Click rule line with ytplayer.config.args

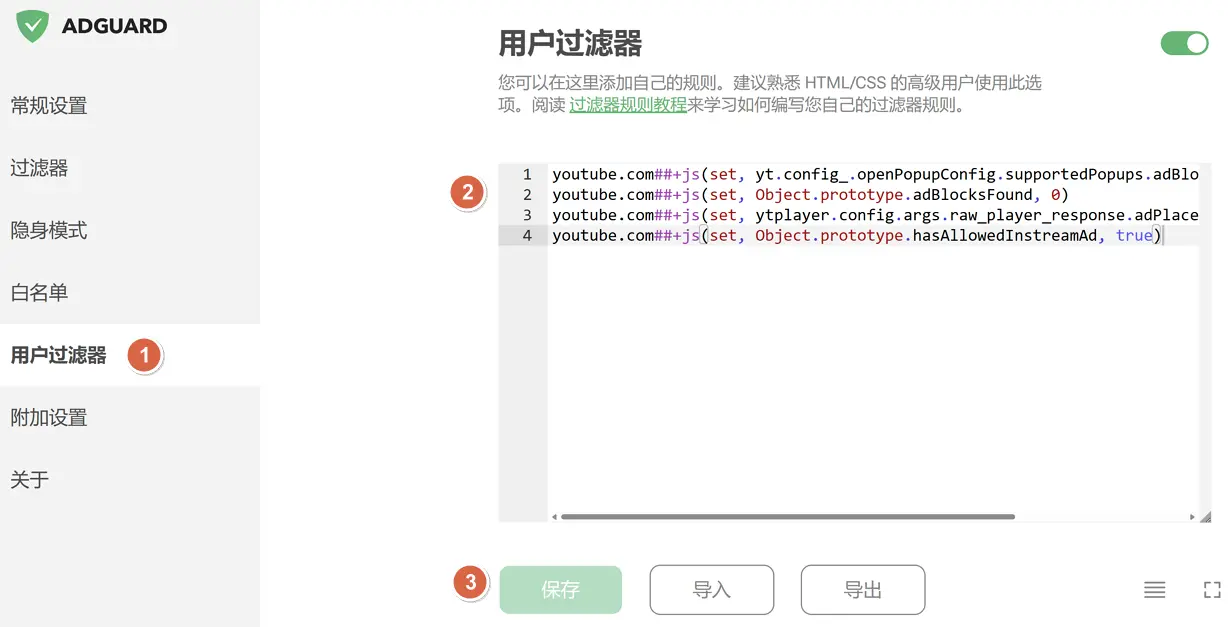(x=875, y=215)
